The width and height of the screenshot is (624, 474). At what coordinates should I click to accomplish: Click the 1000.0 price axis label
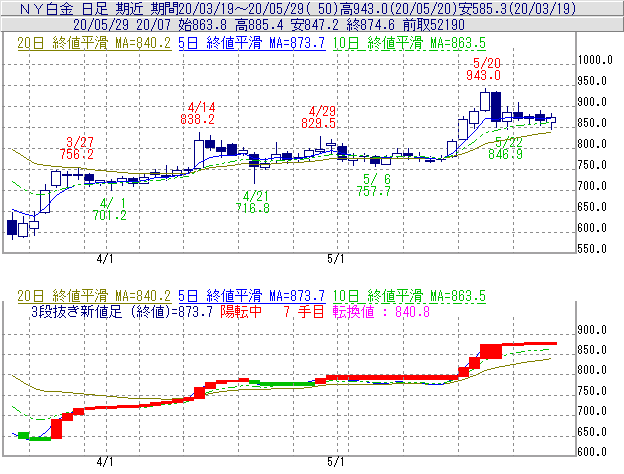click(x=595, y=60)
